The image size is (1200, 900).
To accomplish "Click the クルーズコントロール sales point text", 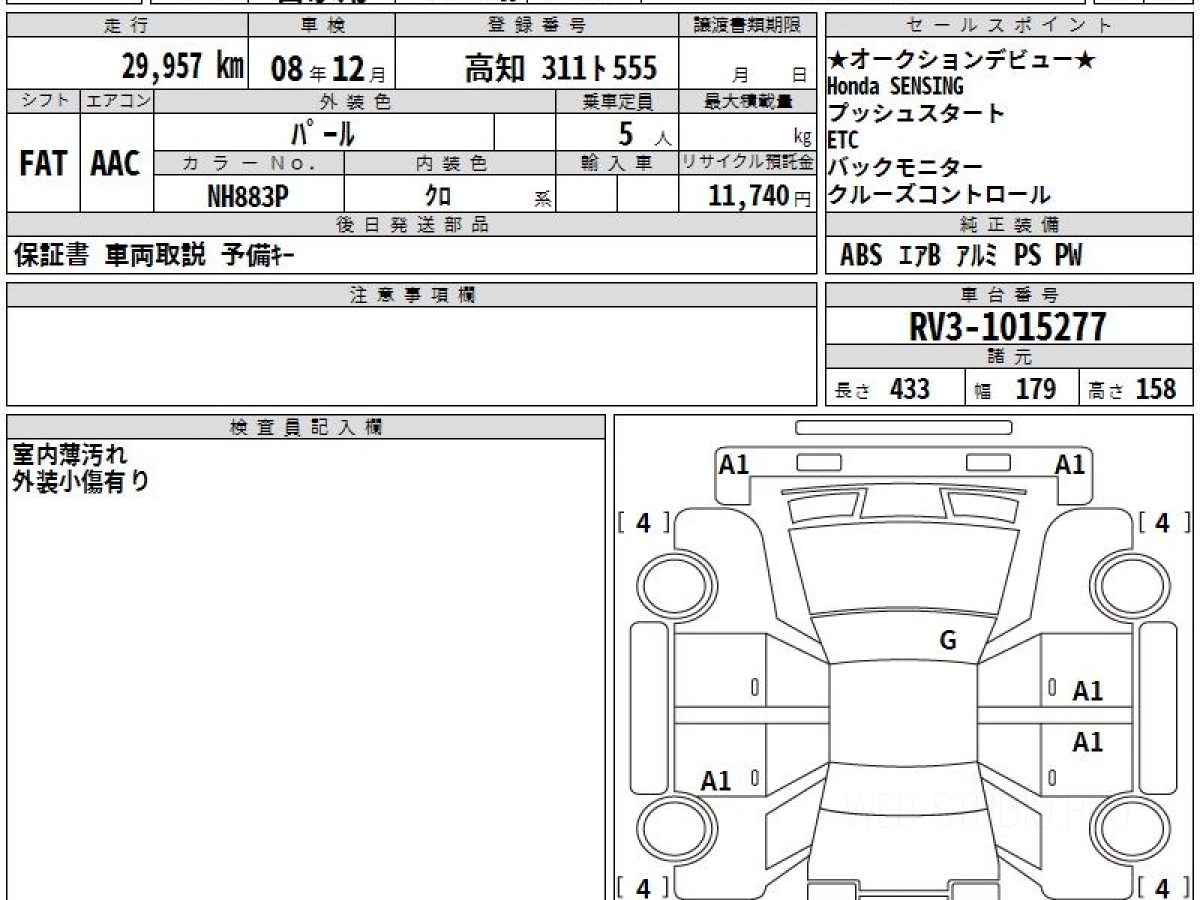I will (938, 195).
